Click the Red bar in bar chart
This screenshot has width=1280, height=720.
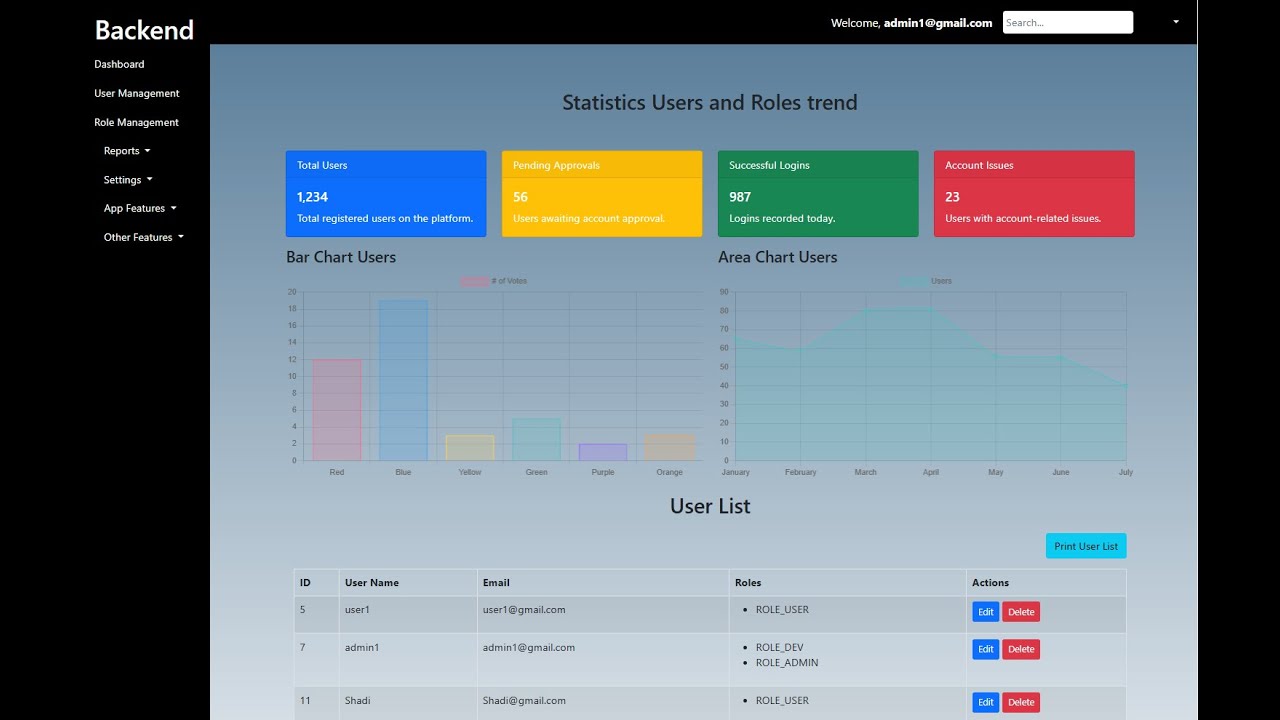[337, 410]
